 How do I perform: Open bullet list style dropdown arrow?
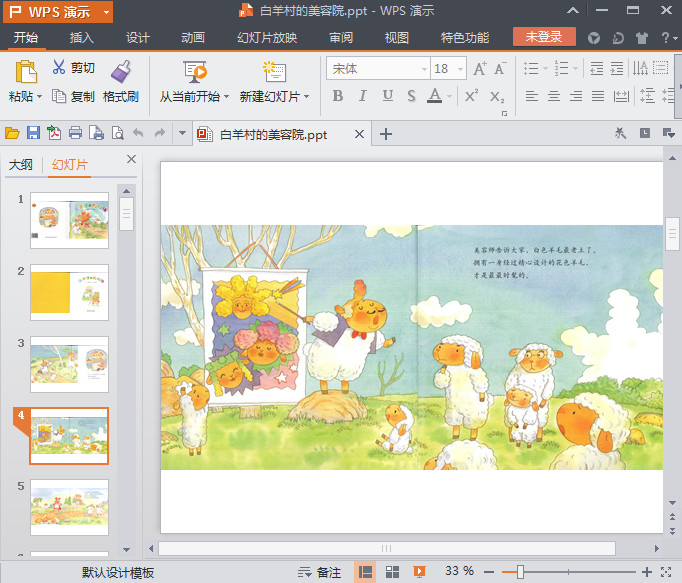pyautogui.click(x=545, y=68)
